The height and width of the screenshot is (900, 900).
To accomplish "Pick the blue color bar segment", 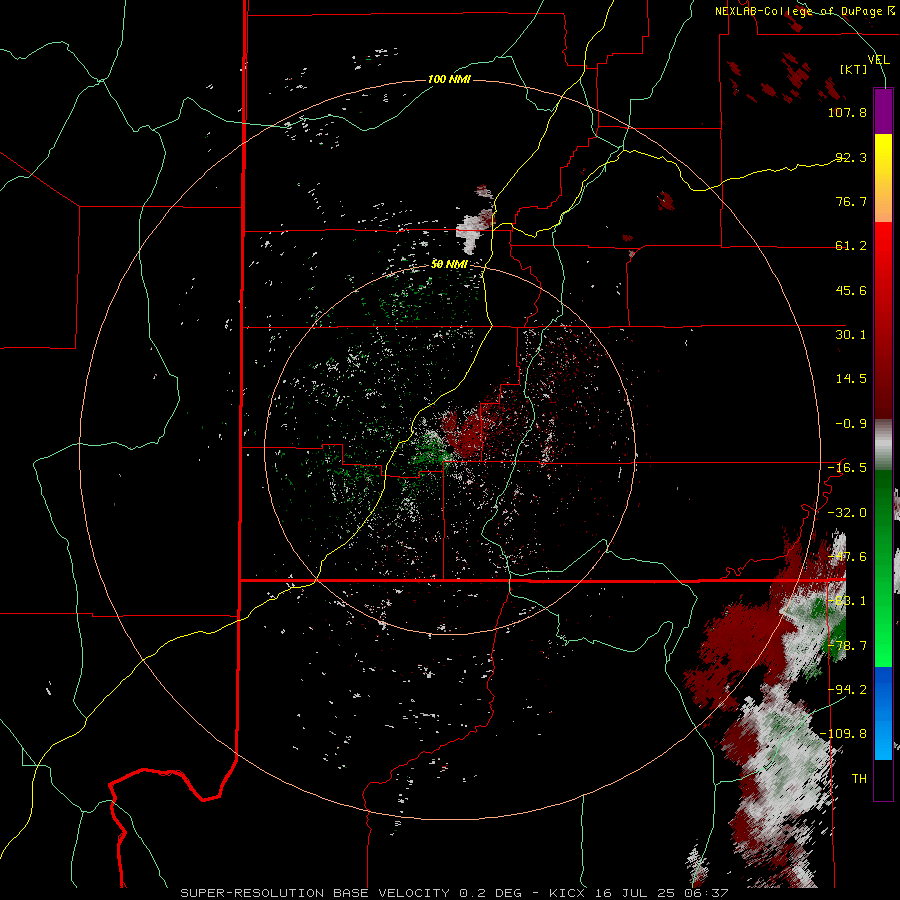I will click(x=883, y=713).
